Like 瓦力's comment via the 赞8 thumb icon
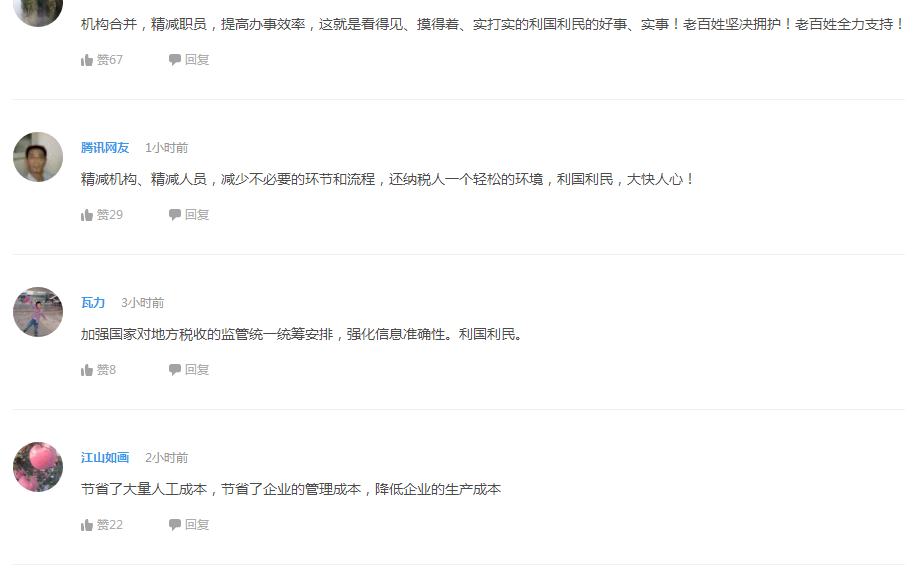The image size is (905, 578). click(87, 370)
